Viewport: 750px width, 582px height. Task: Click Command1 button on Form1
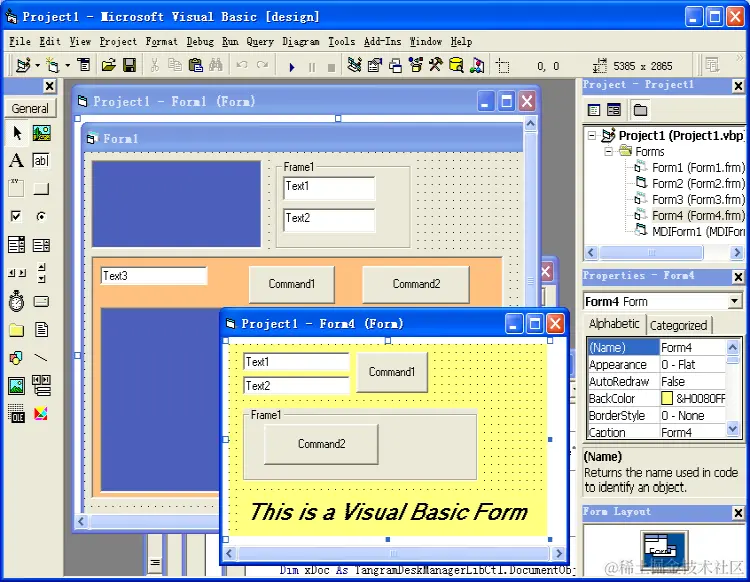[292, 284]
